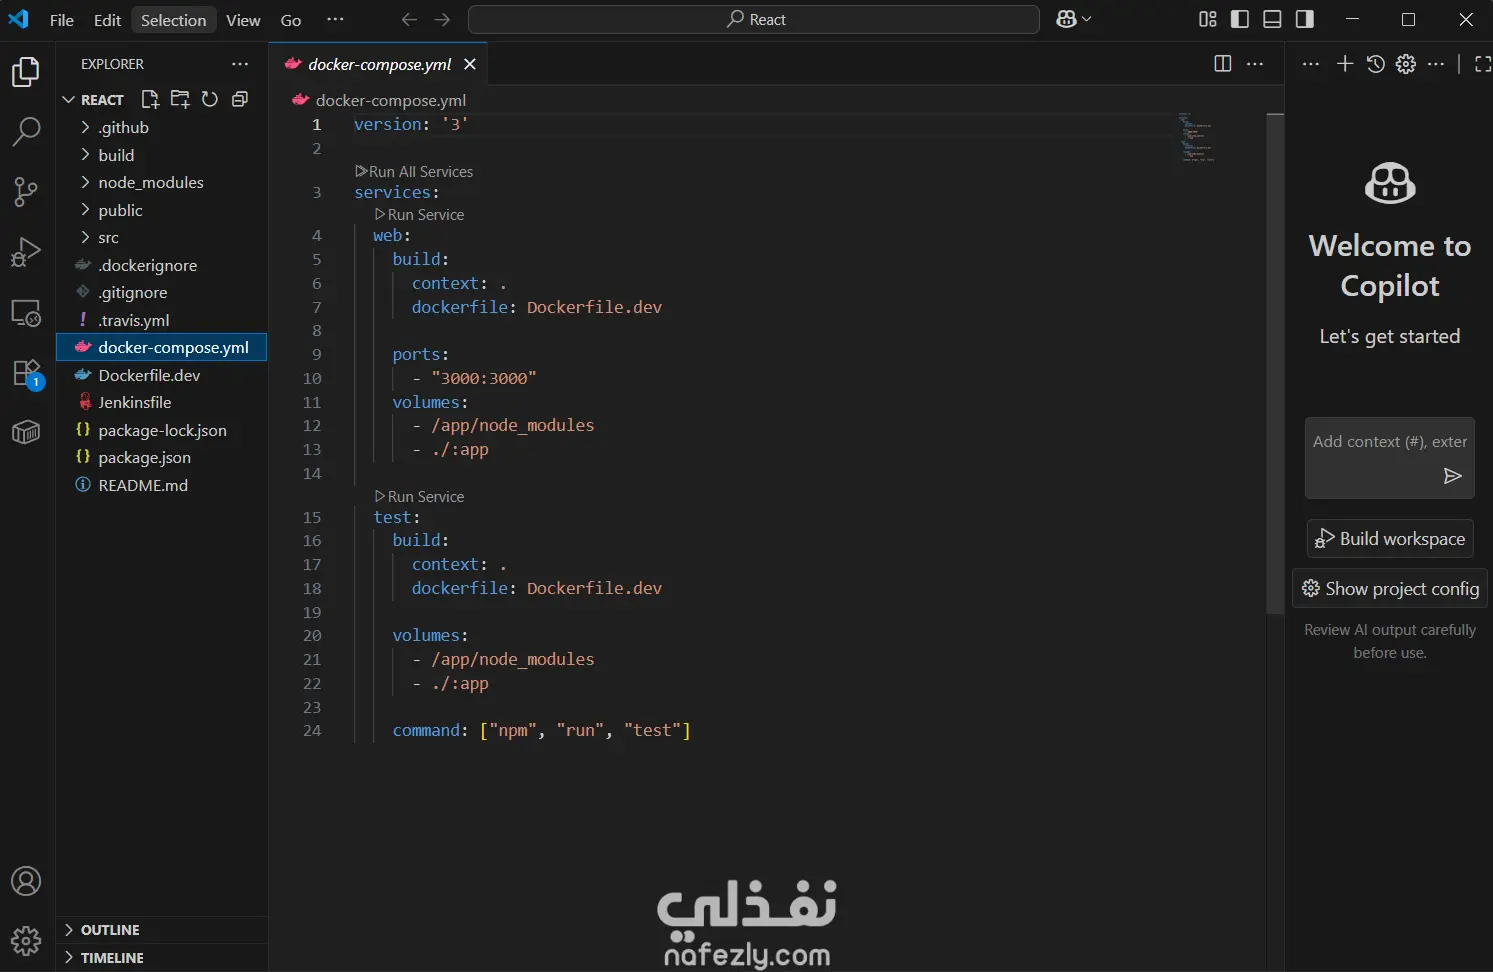Toggle the primary side bar
This screenshot has height=972, width=1493.
(x=1240, y=20)
